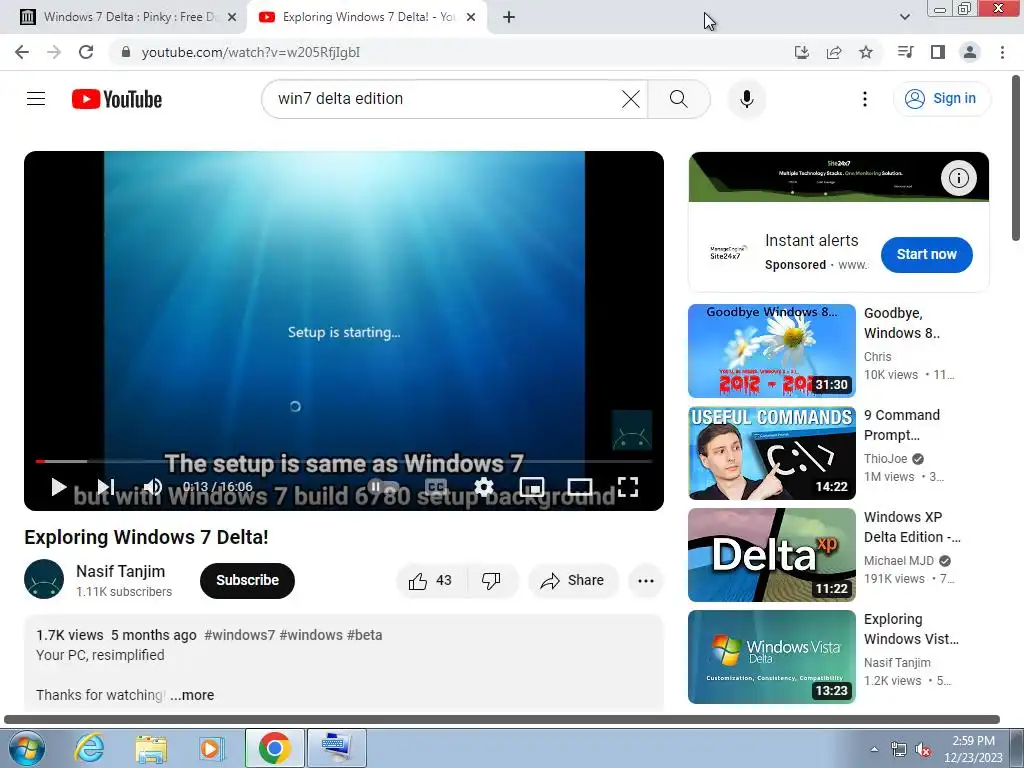The width and height of the screenshot is (1024, 768).
Task: Open the network tray icon
Action: coord(899,749)
